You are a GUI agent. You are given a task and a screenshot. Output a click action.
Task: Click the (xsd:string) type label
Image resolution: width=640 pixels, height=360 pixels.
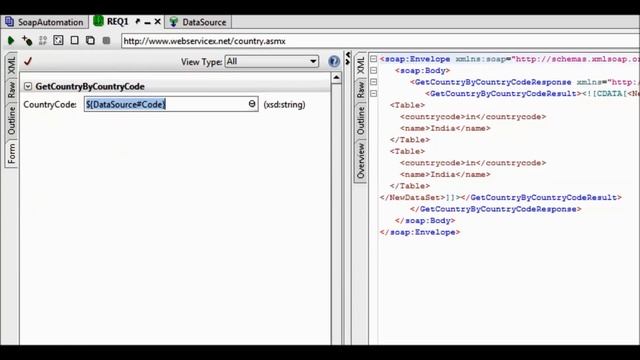[x=284, y=104]
